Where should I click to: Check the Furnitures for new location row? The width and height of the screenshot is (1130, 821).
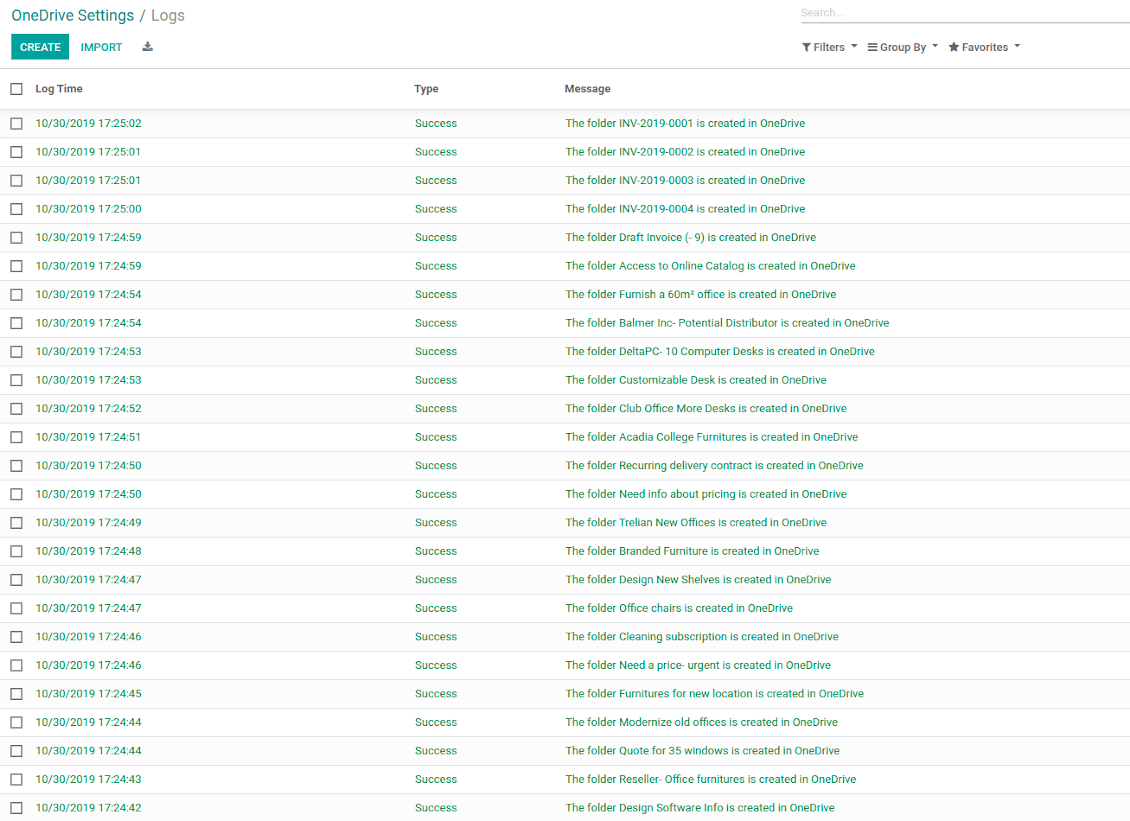pyautogui.click(x=17, y=693)
